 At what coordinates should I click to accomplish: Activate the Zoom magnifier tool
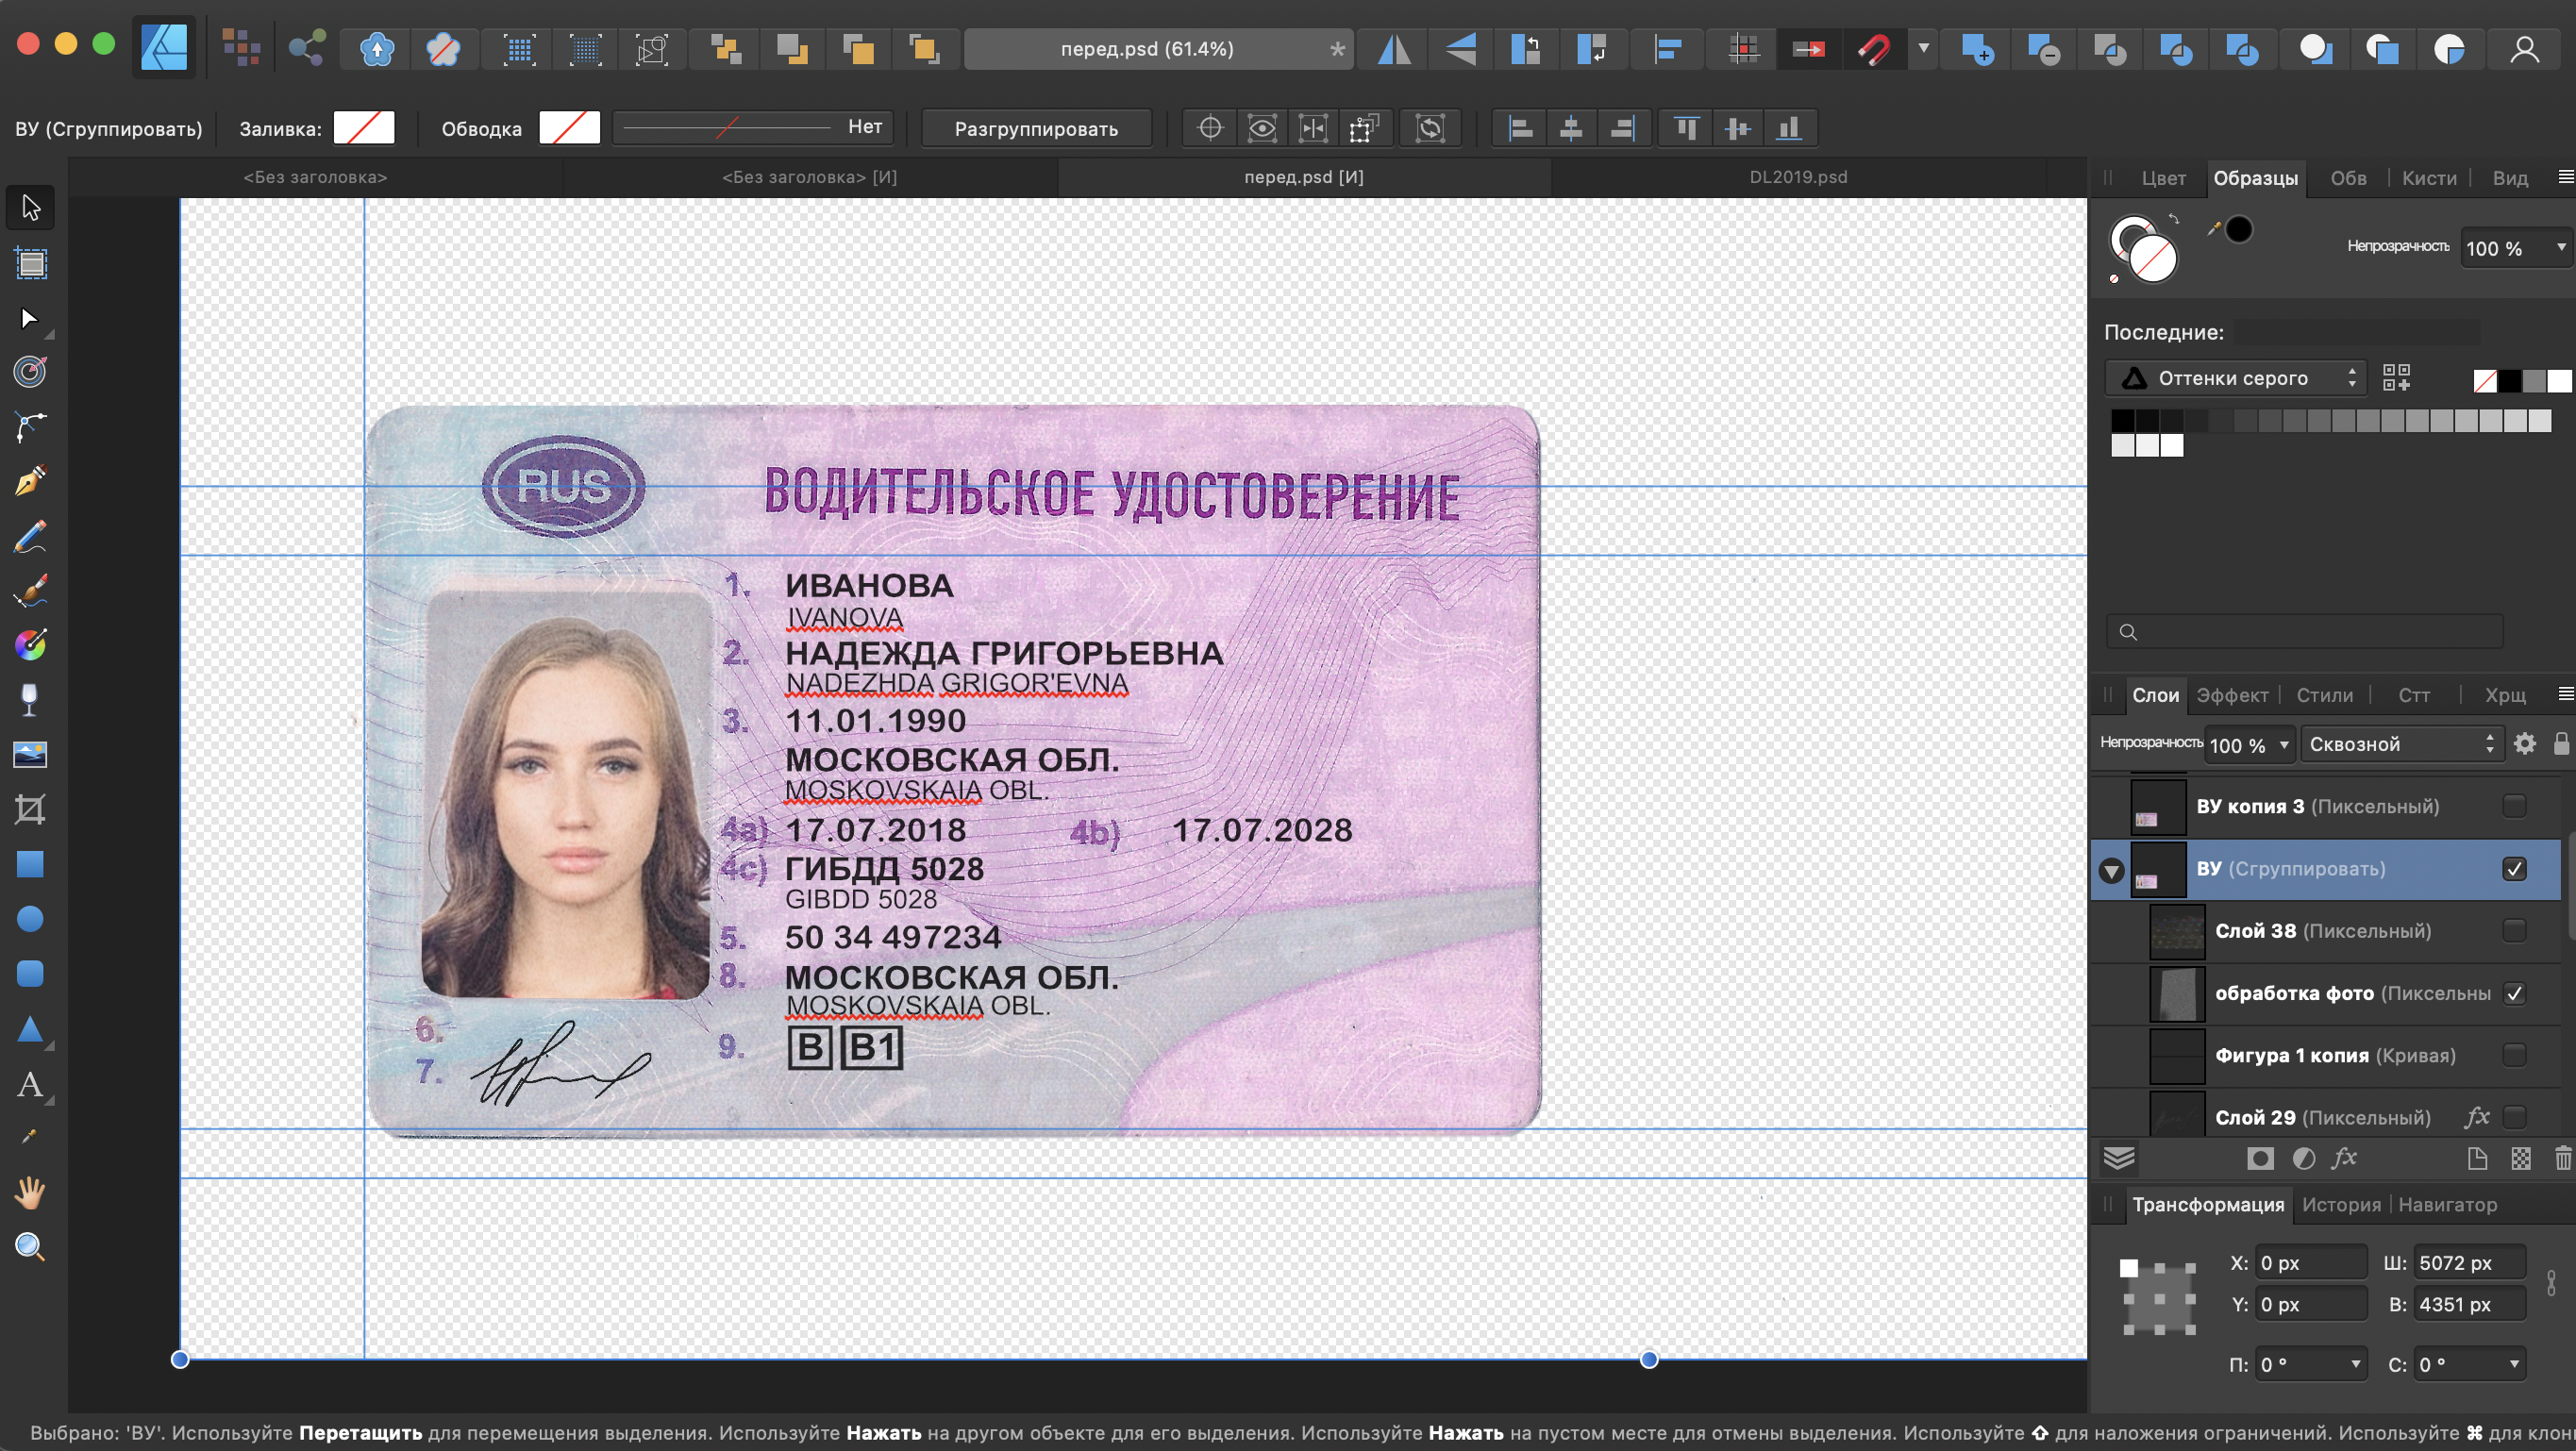click(30, 1247)
